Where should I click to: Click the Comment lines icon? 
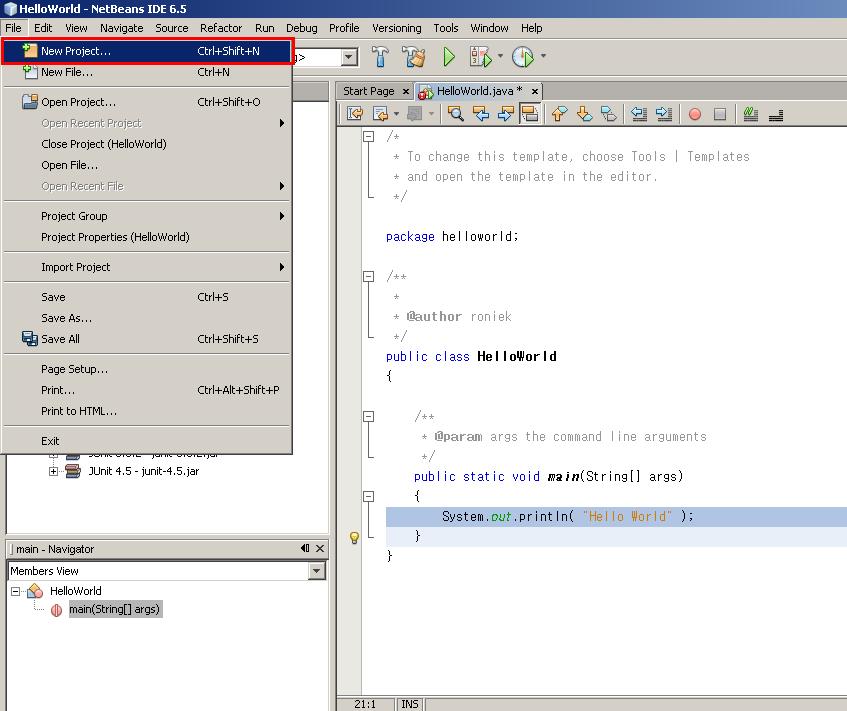click(750, 113)
